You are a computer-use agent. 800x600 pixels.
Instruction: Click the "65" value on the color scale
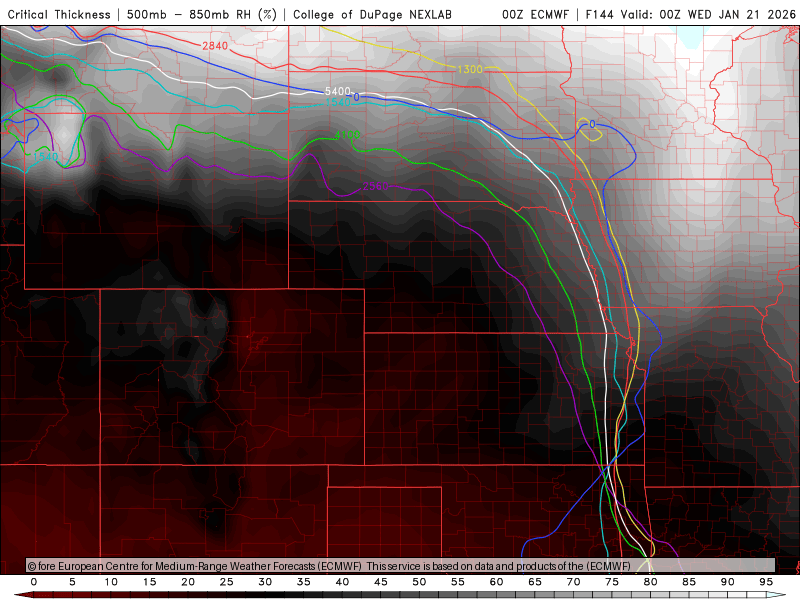pyautogui.click(x=535, y=582)
